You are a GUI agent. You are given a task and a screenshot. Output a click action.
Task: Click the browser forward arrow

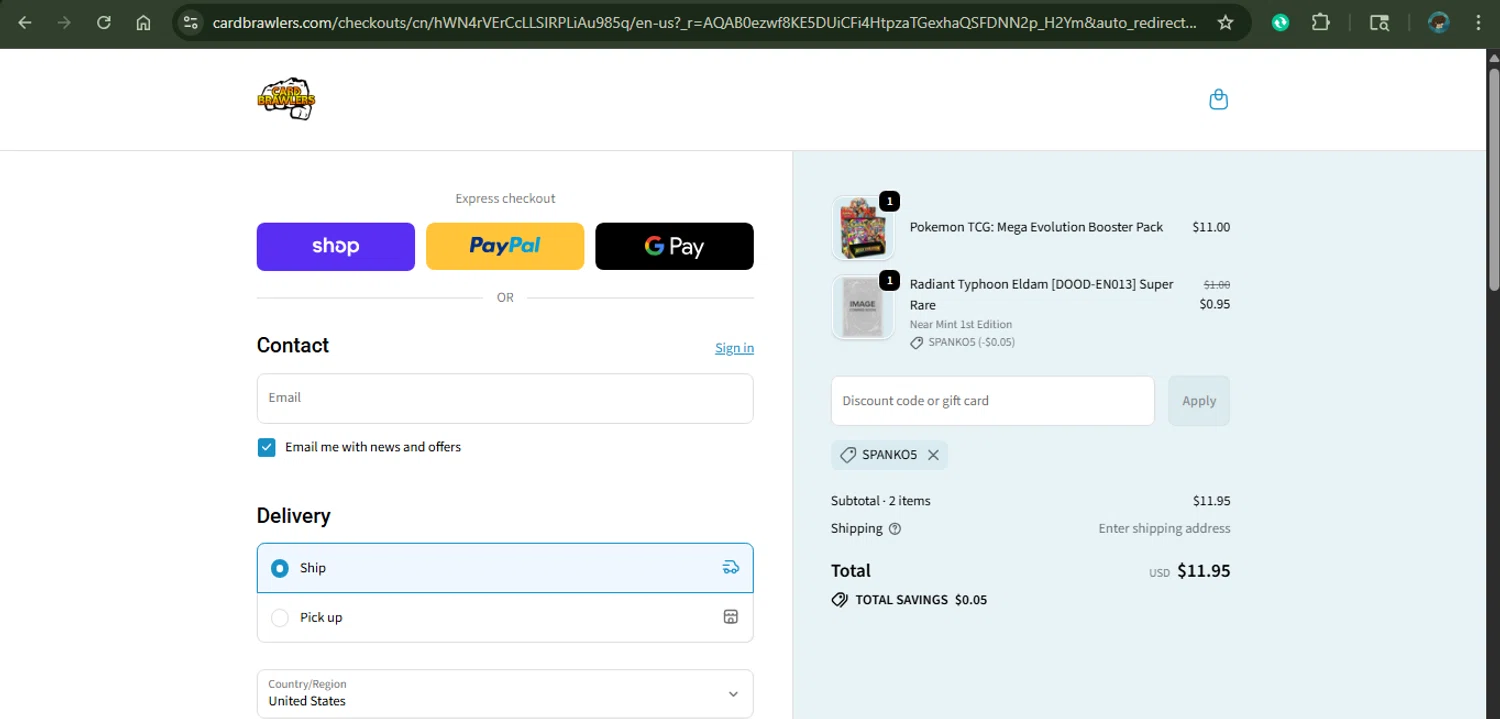64,22
